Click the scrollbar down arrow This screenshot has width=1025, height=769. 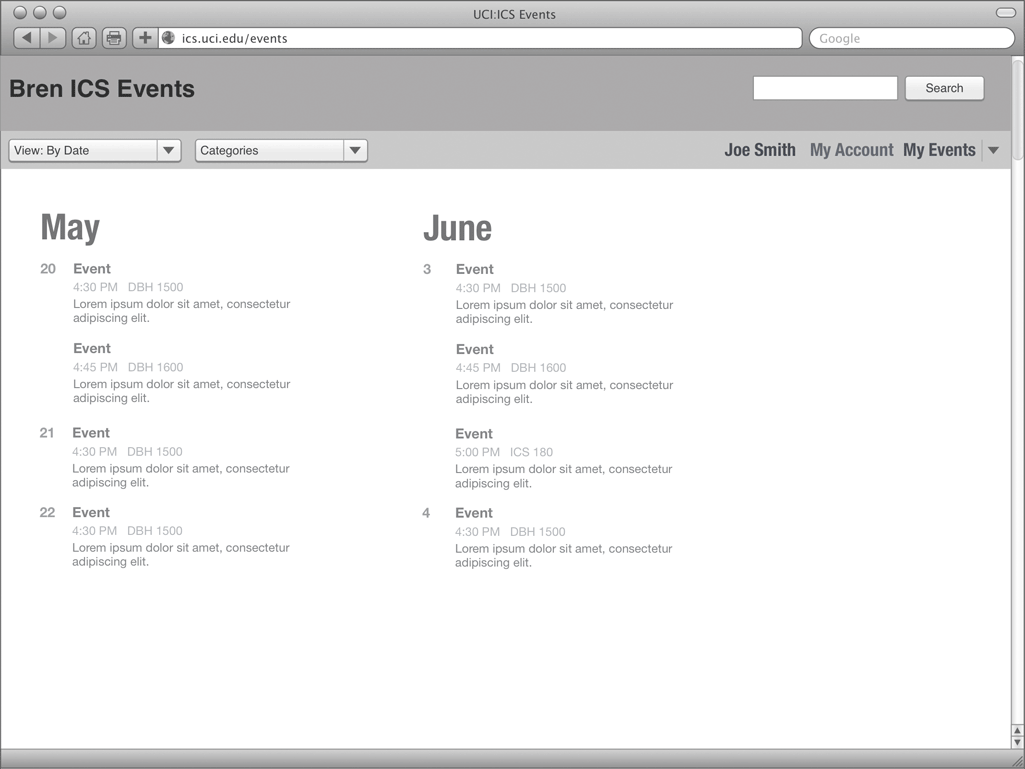tap(1018, 742)
